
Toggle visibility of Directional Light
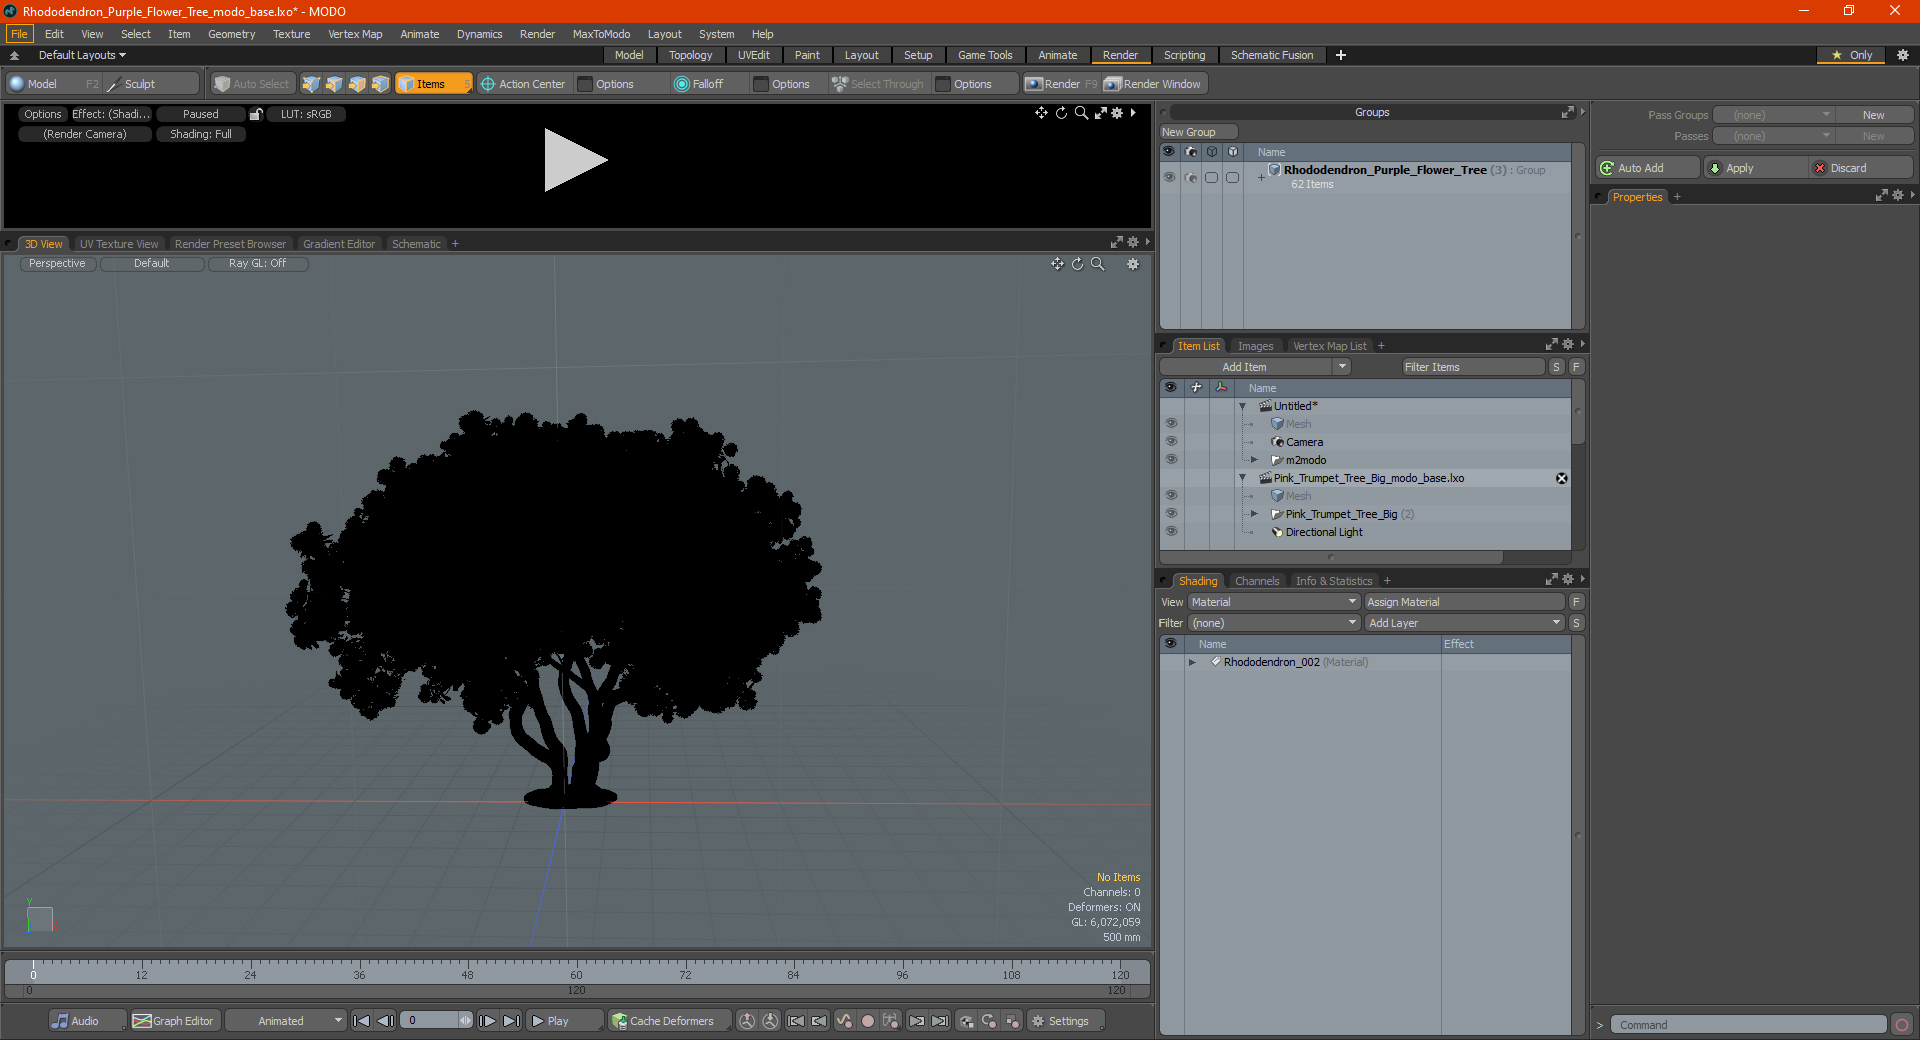pyautogui.click(x=1171, y=532)
